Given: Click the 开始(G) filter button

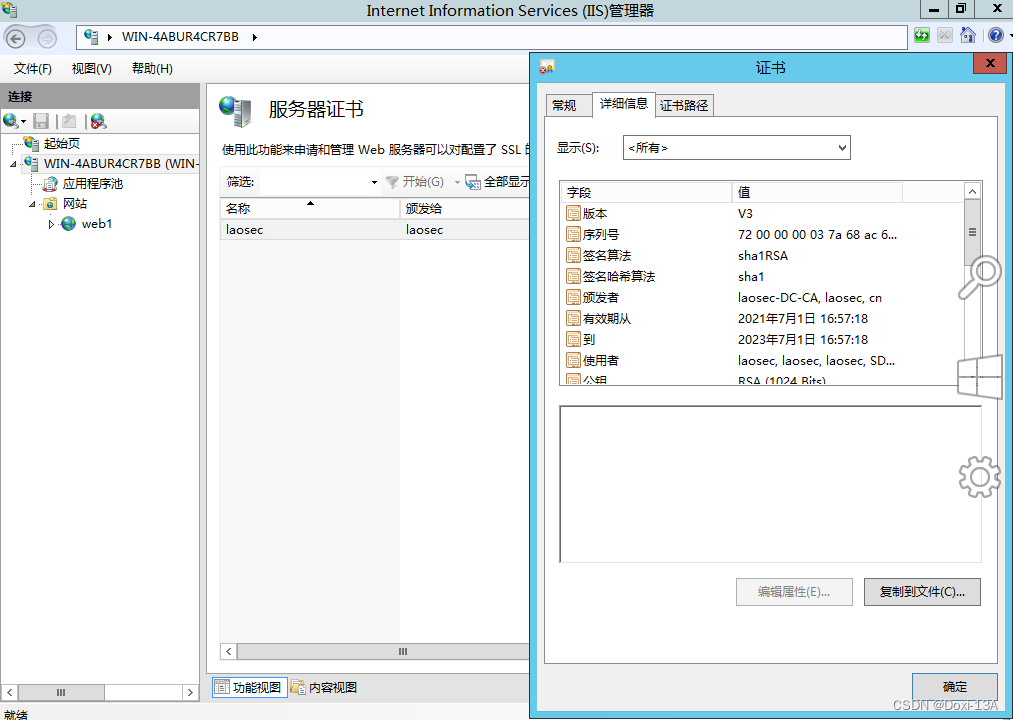Looking at the screenshot, I should (x=415, y=182).
